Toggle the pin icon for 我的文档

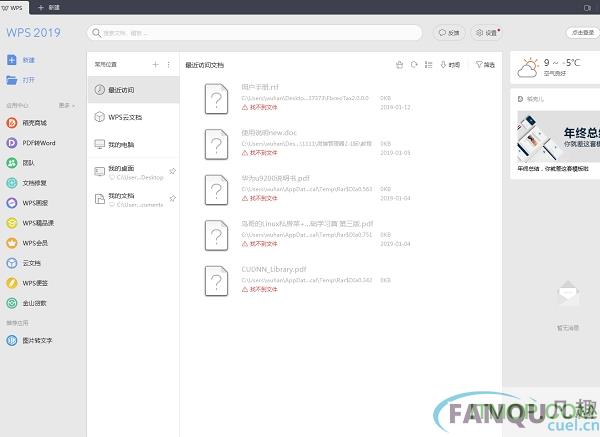[173, 198]
